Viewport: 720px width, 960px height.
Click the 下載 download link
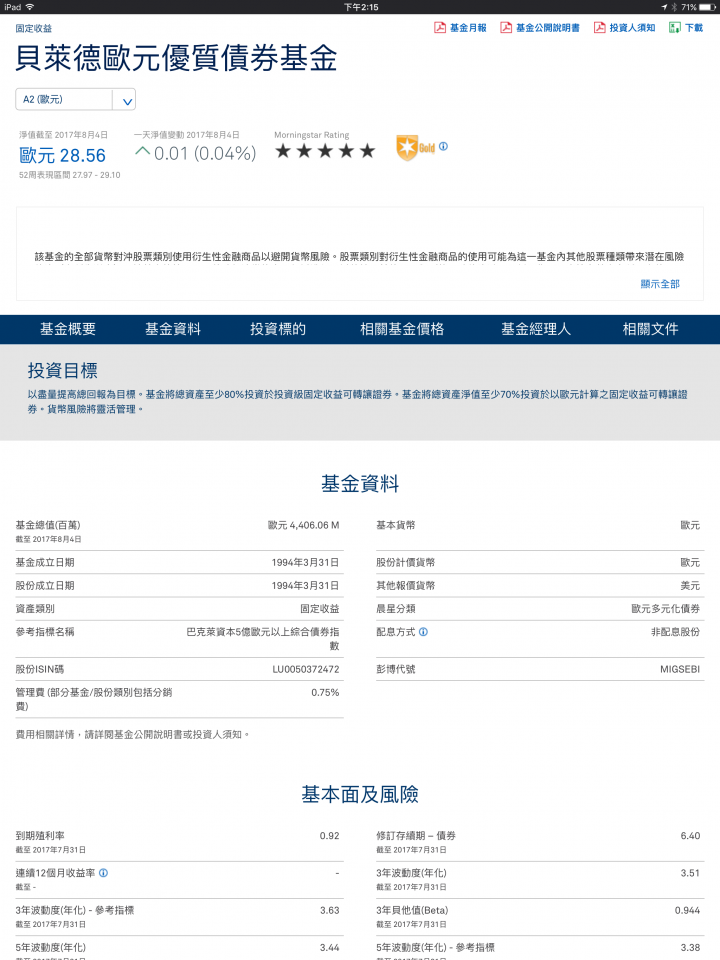(694, 28)
